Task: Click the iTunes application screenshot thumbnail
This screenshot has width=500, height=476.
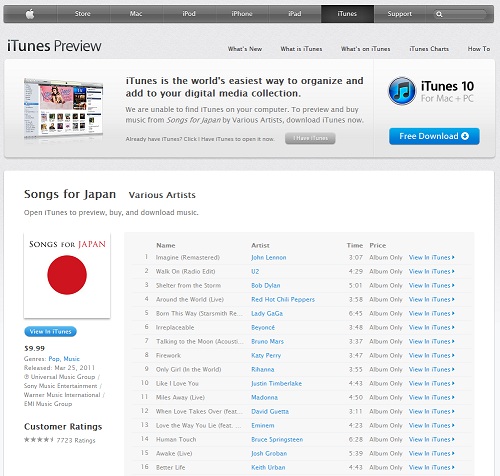Action: [x=64, y=108]
